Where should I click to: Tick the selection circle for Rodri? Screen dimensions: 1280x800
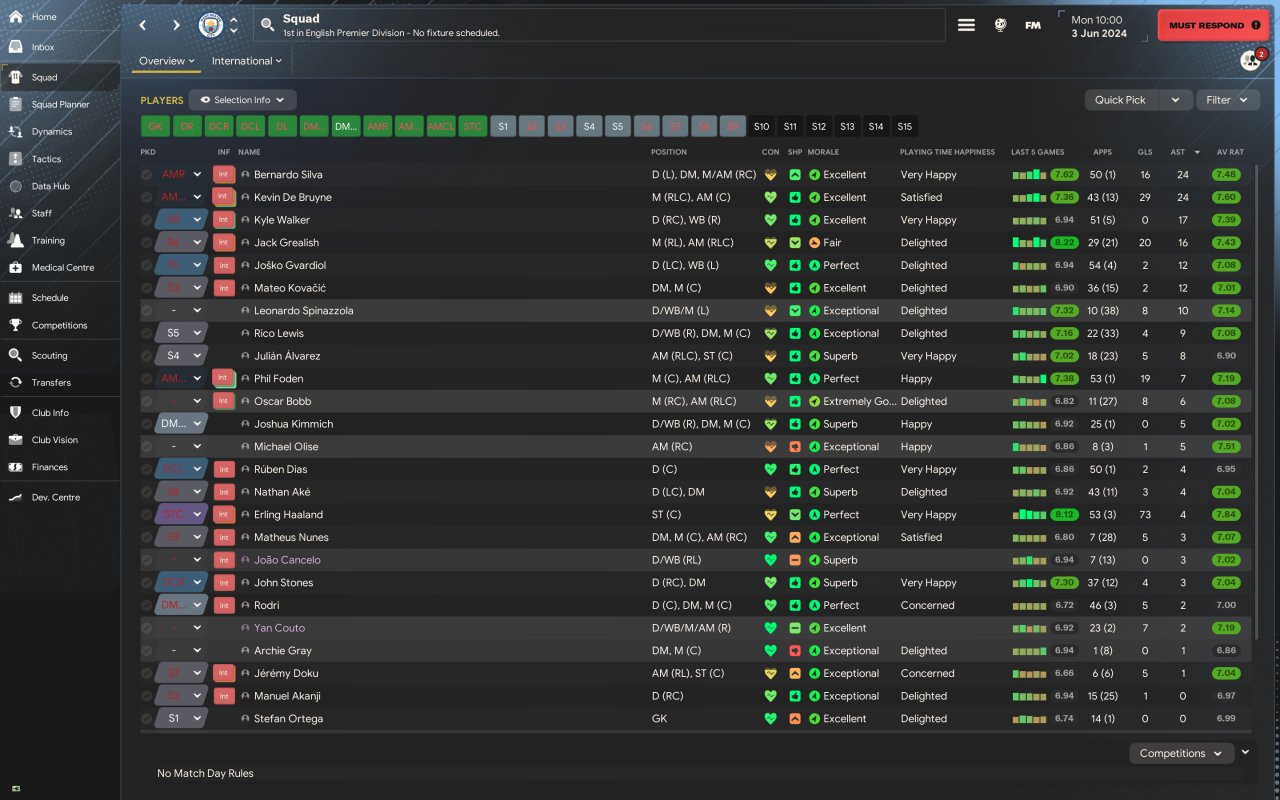pyautogui.click(x=147, y=605)
